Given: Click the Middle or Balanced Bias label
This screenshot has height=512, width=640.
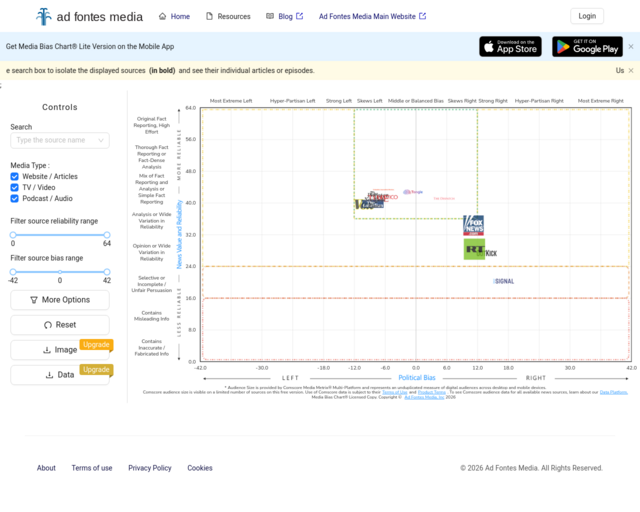Looking at the screenshot, I should coord(416,101).
